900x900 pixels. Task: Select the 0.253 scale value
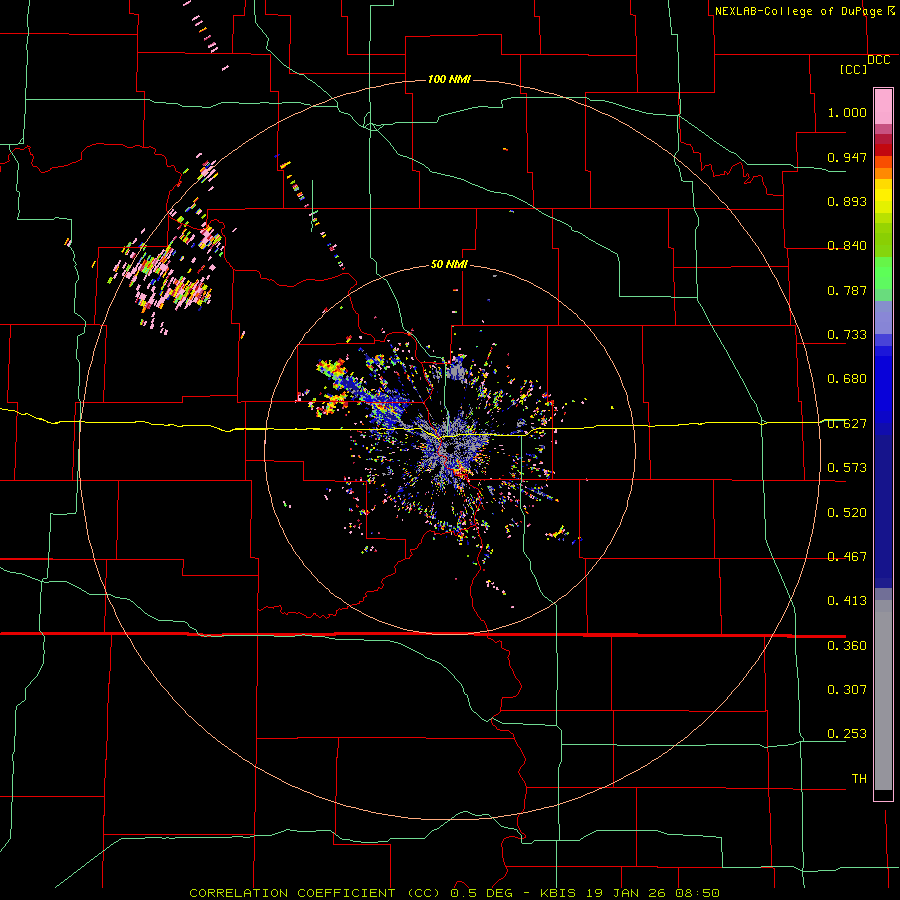pyautogui.click(x=847, y=734)
